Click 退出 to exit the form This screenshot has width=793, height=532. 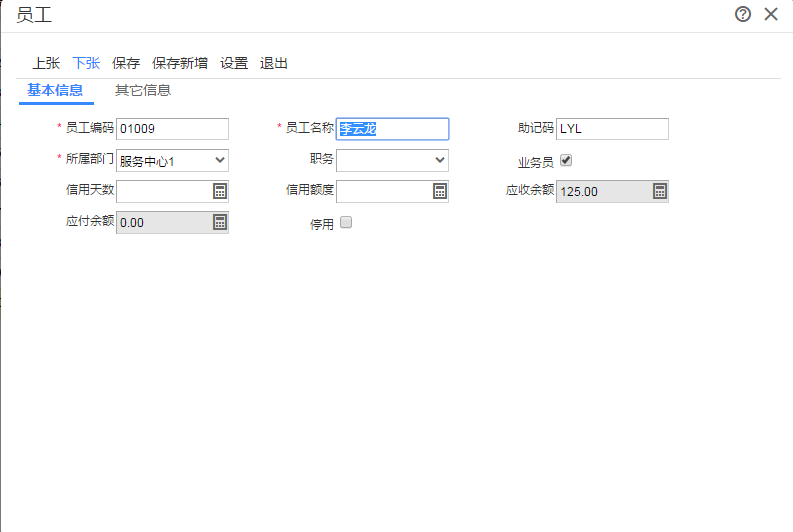coord(274,63)
